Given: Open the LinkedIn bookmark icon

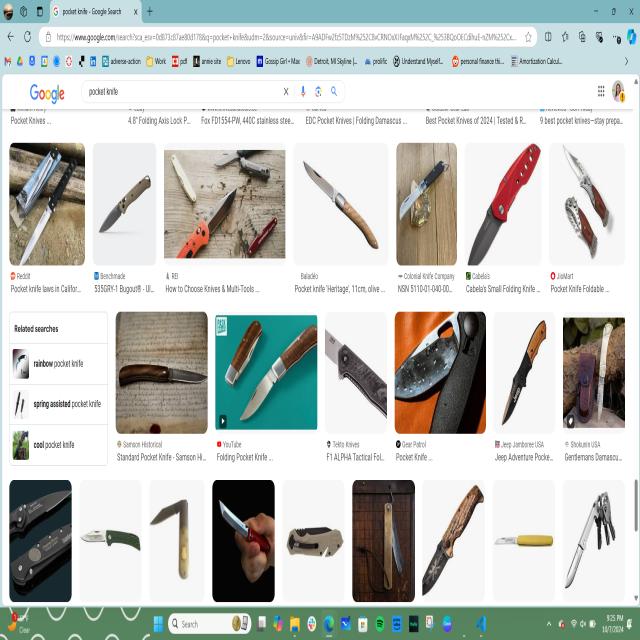Looking at the screenshot, I should tap(93, 61).
